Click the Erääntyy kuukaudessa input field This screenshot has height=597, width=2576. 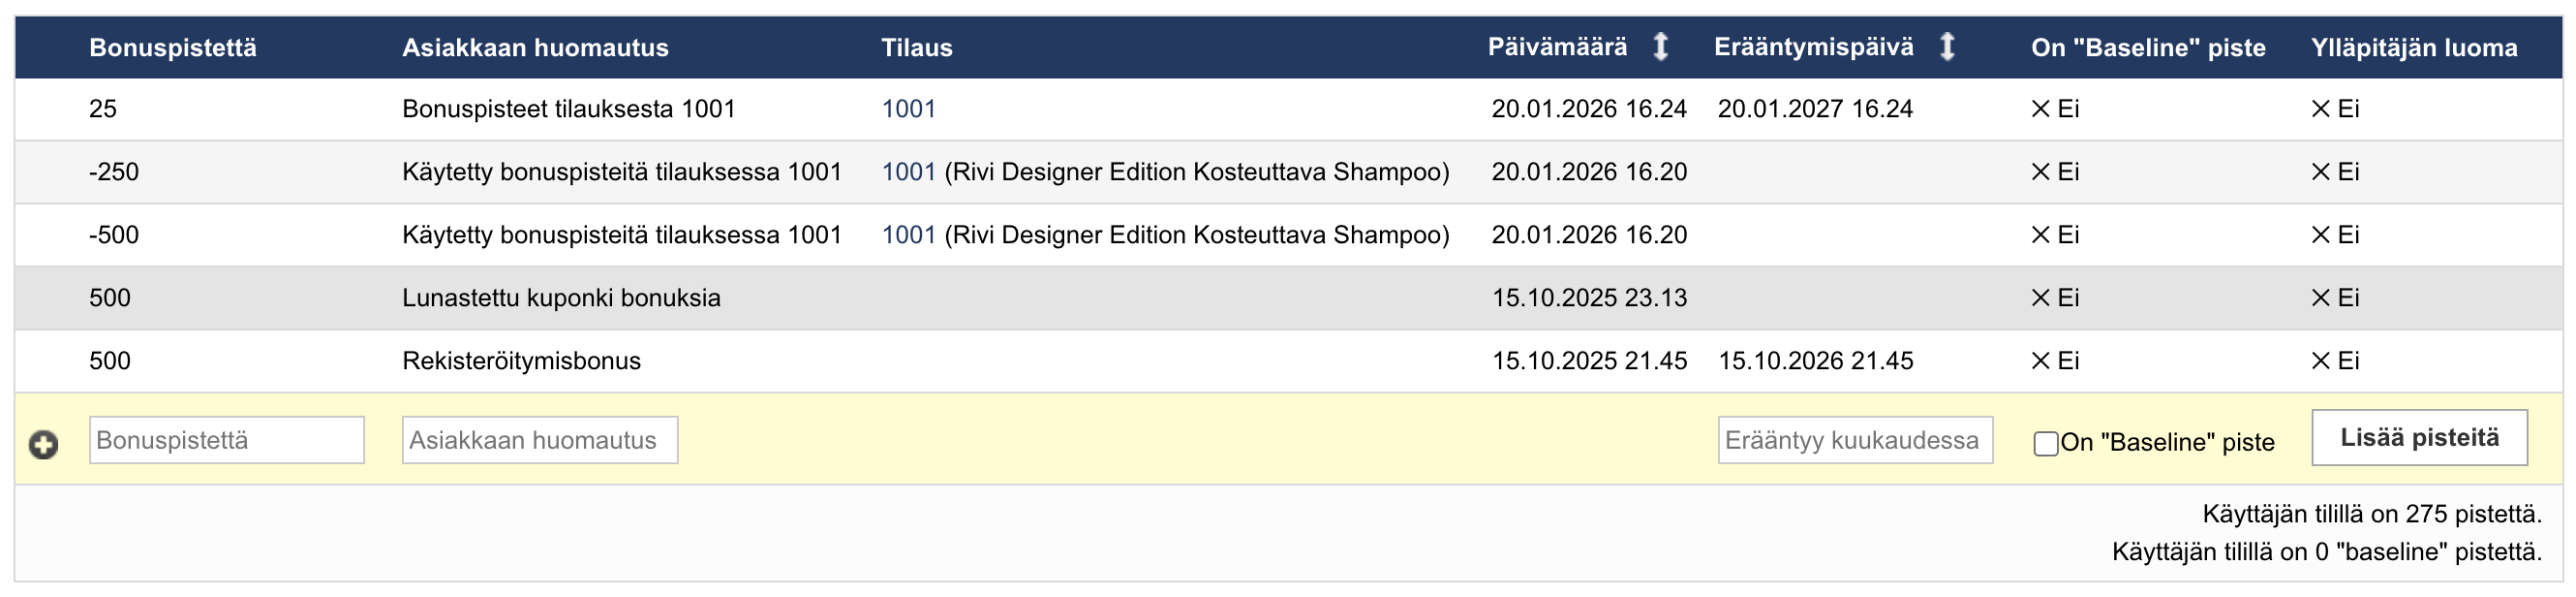pos(1855,440)
